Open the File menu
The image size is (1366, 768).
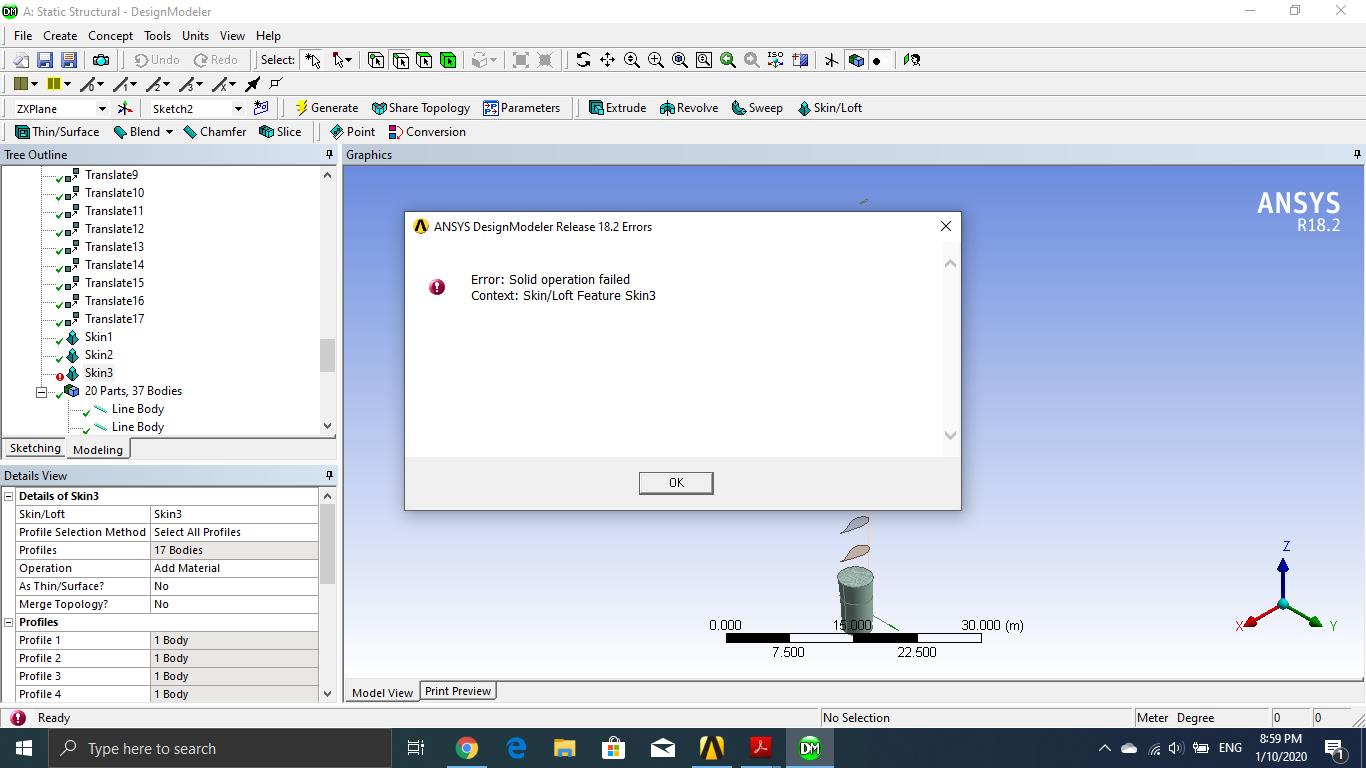click(x=23, y=36)
